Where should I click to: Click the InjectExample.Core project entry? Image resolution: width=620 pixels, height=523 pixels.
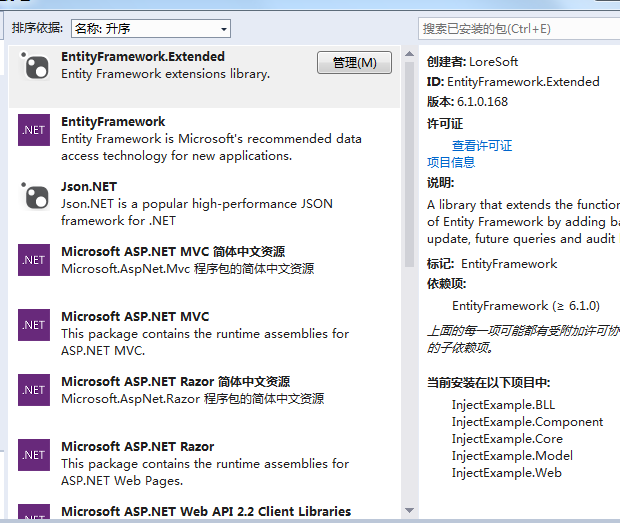(x=507, y=438)
